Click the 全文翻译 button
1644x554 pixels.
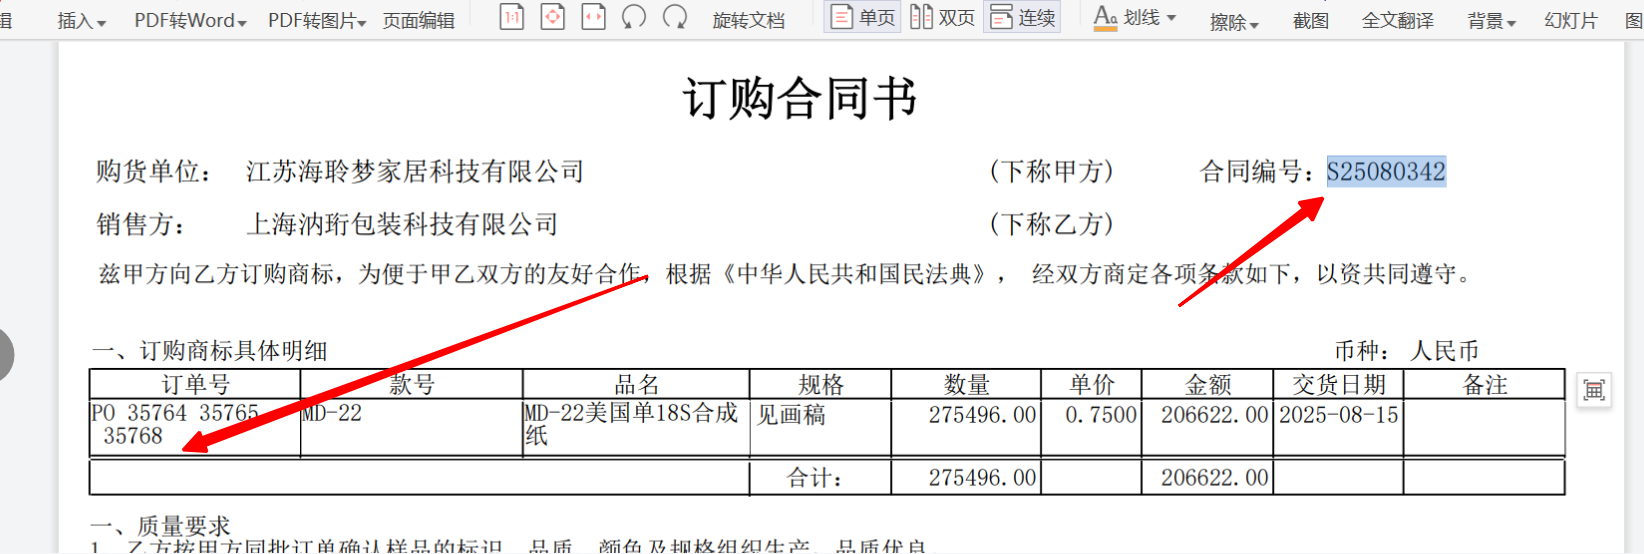pos(1397,21)
